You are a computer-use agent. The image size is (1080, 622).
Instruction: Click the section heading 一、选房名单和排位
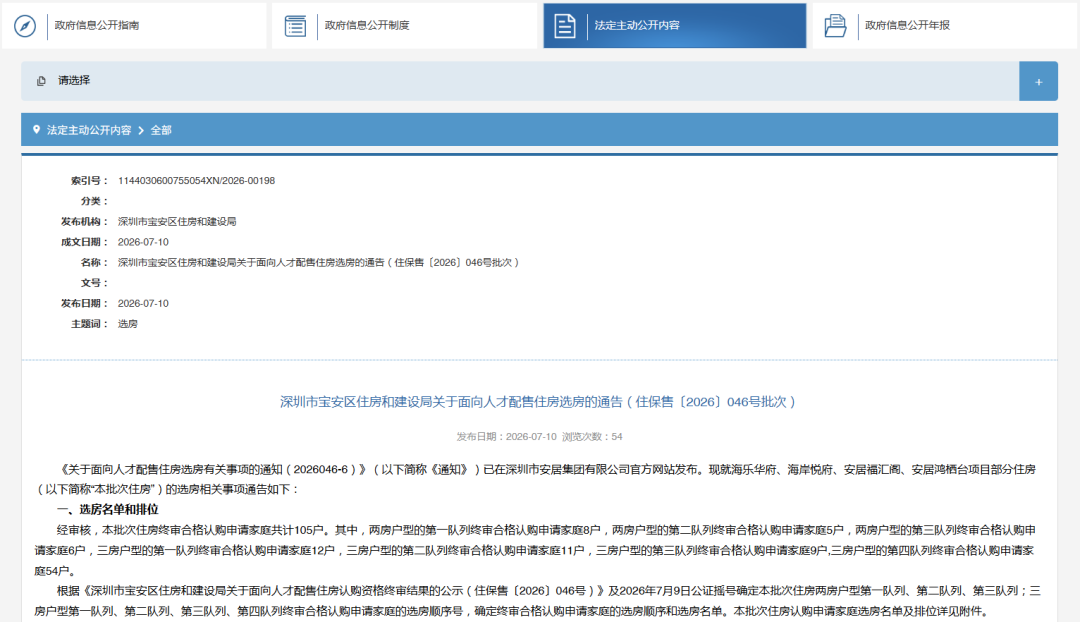[x=107, y=510]
